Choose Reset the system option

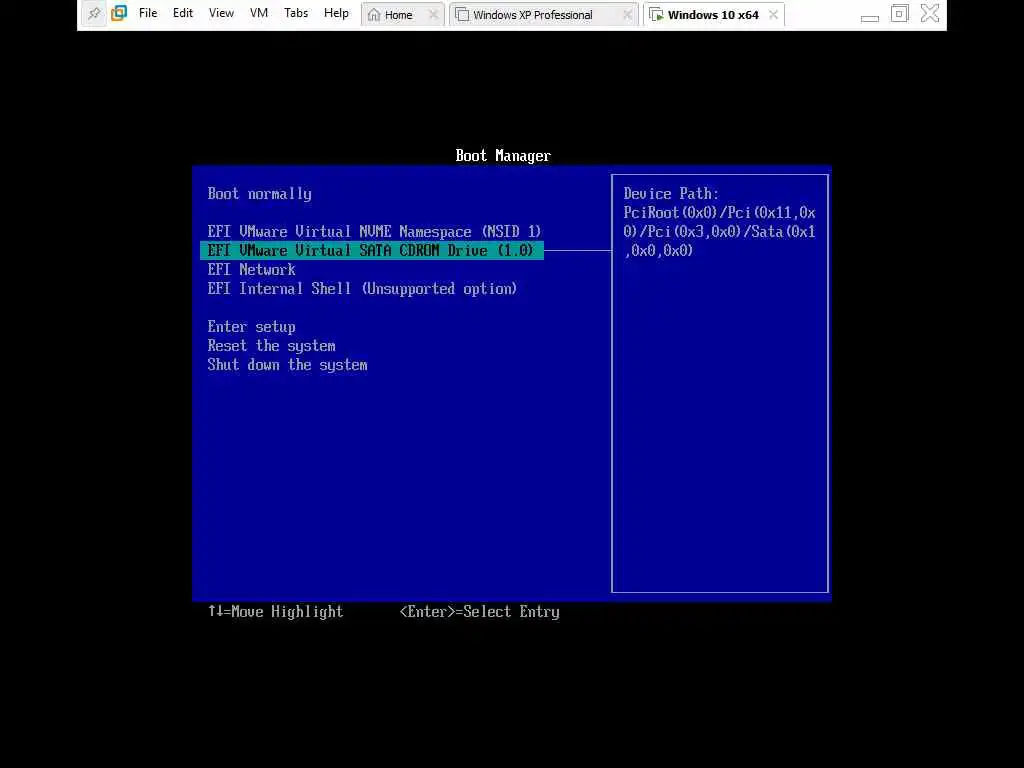pyautogui.click(x=272, y=345)
